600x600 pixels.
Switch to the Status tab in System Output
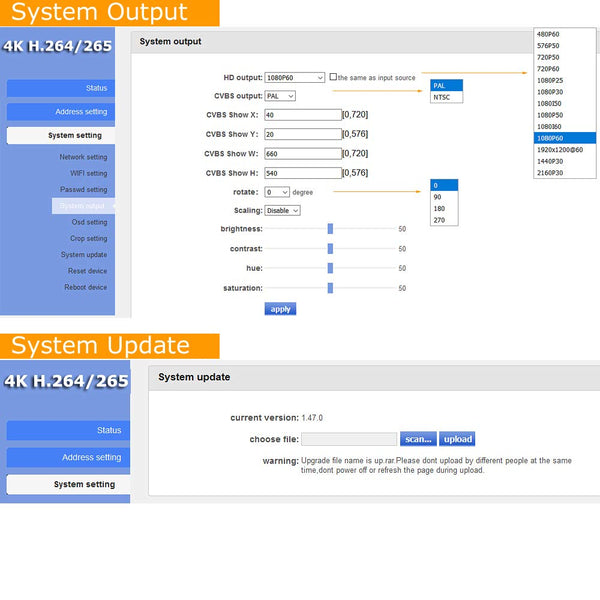click(62, 88)
